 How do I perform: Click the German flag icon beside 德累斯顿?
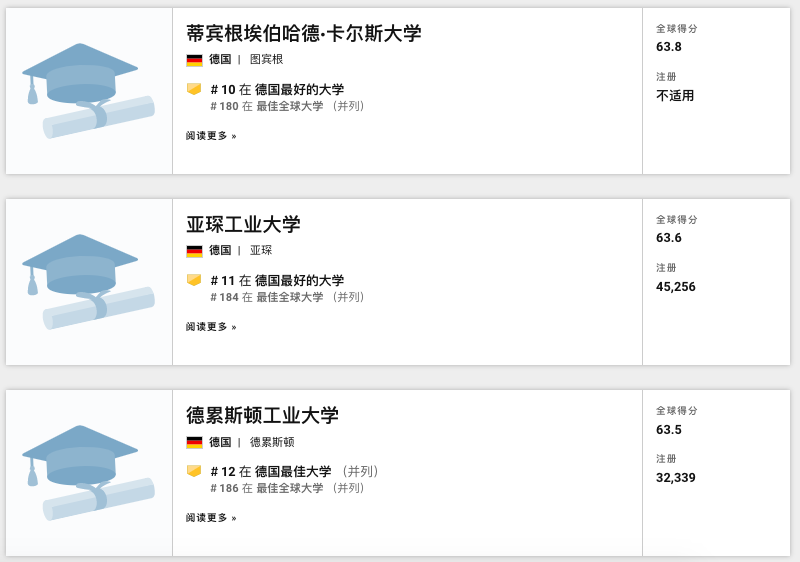[194, 442]
